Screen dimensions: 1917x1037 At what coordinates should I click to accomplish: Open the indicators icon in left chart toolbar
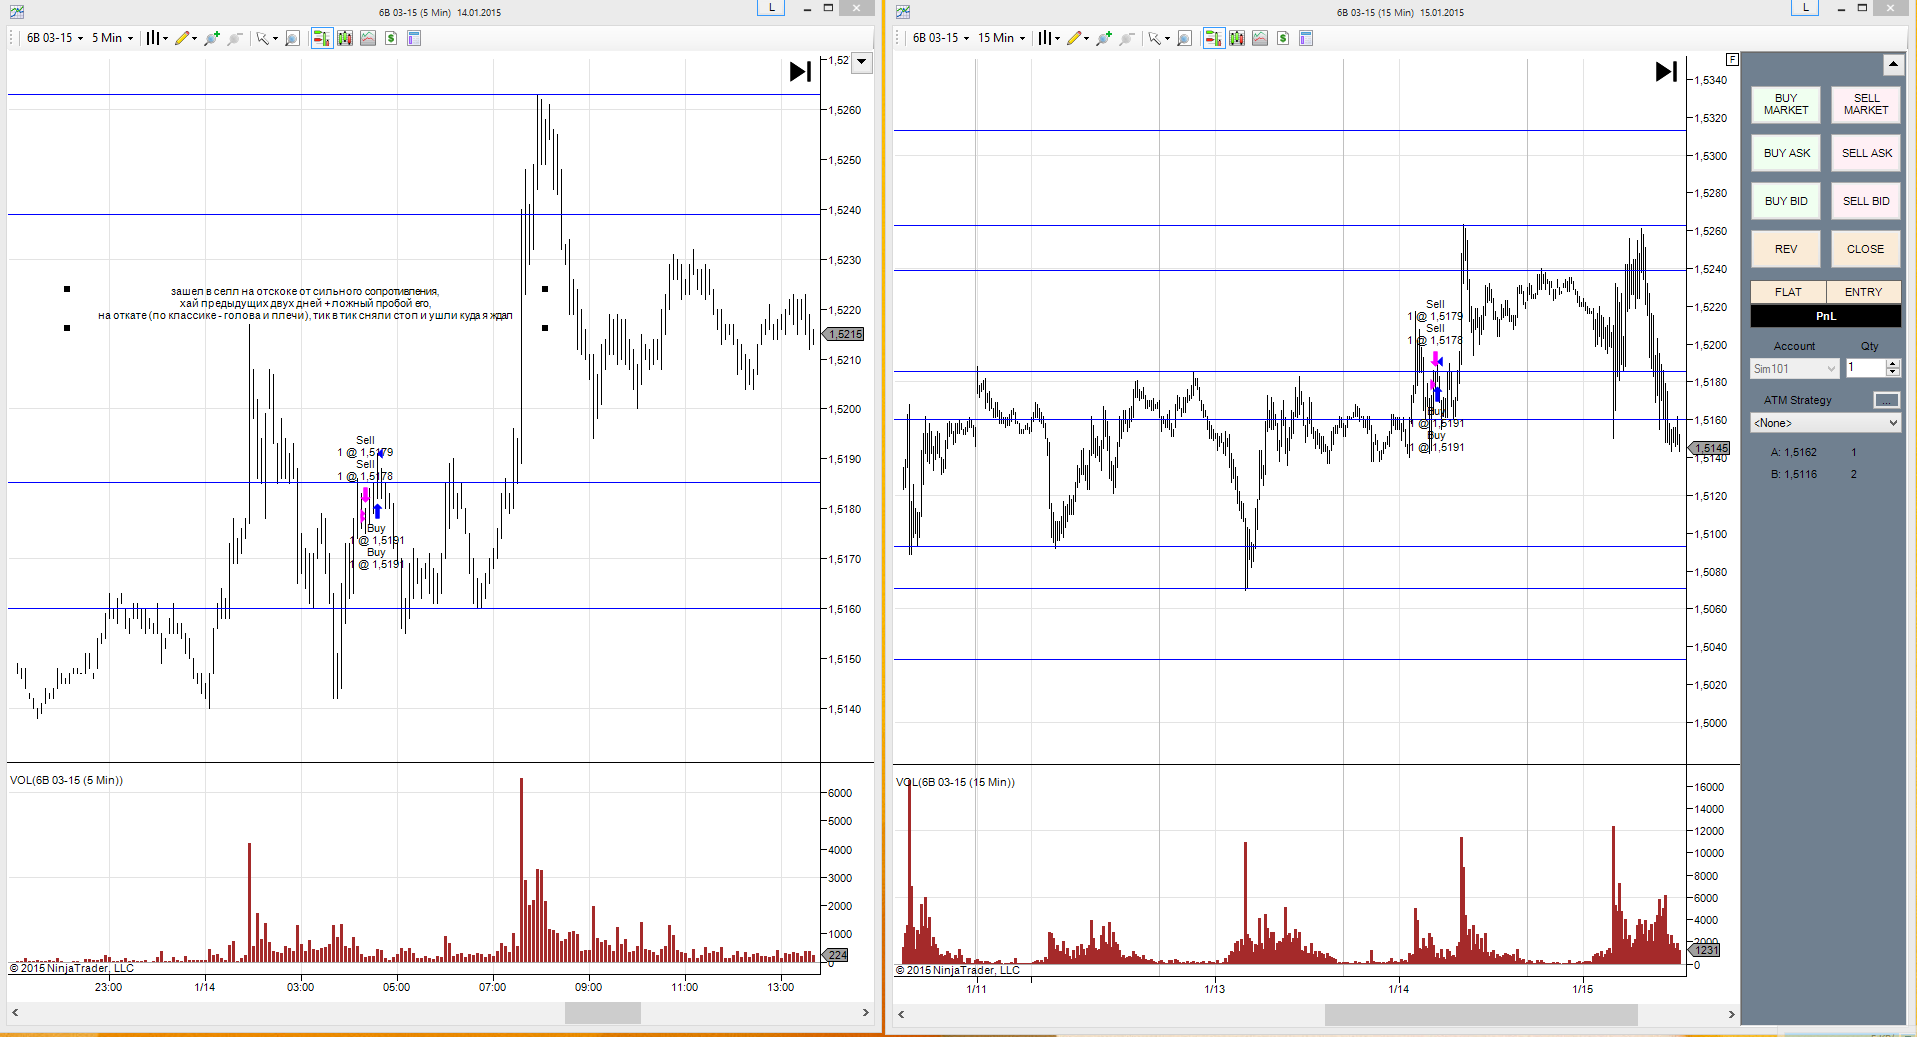tap(368, 38)
